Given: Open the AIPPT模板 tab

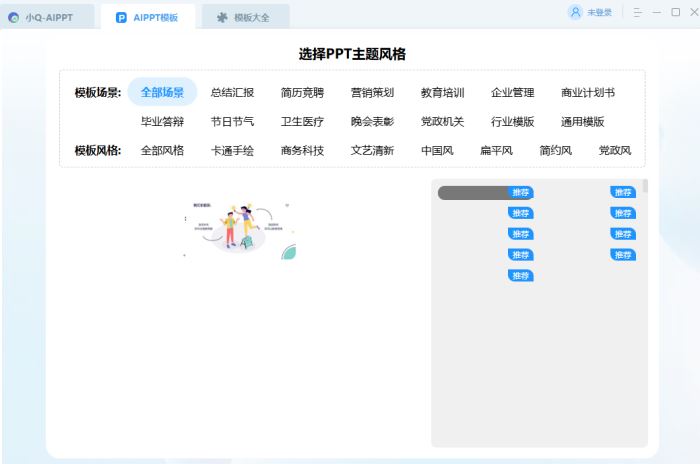Looking at the screenshot, I should (148, 17).
